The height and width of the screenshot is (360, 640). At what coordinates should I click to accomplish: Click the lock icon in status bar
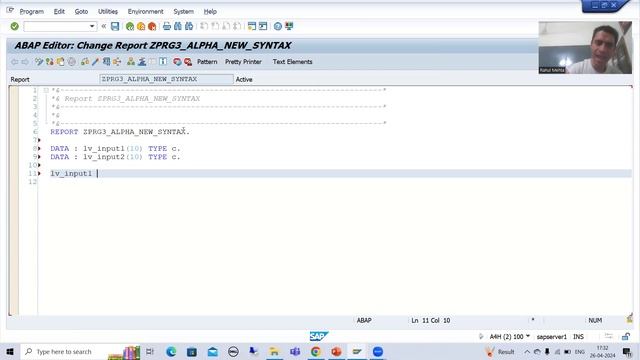click(x=625, y=337)
